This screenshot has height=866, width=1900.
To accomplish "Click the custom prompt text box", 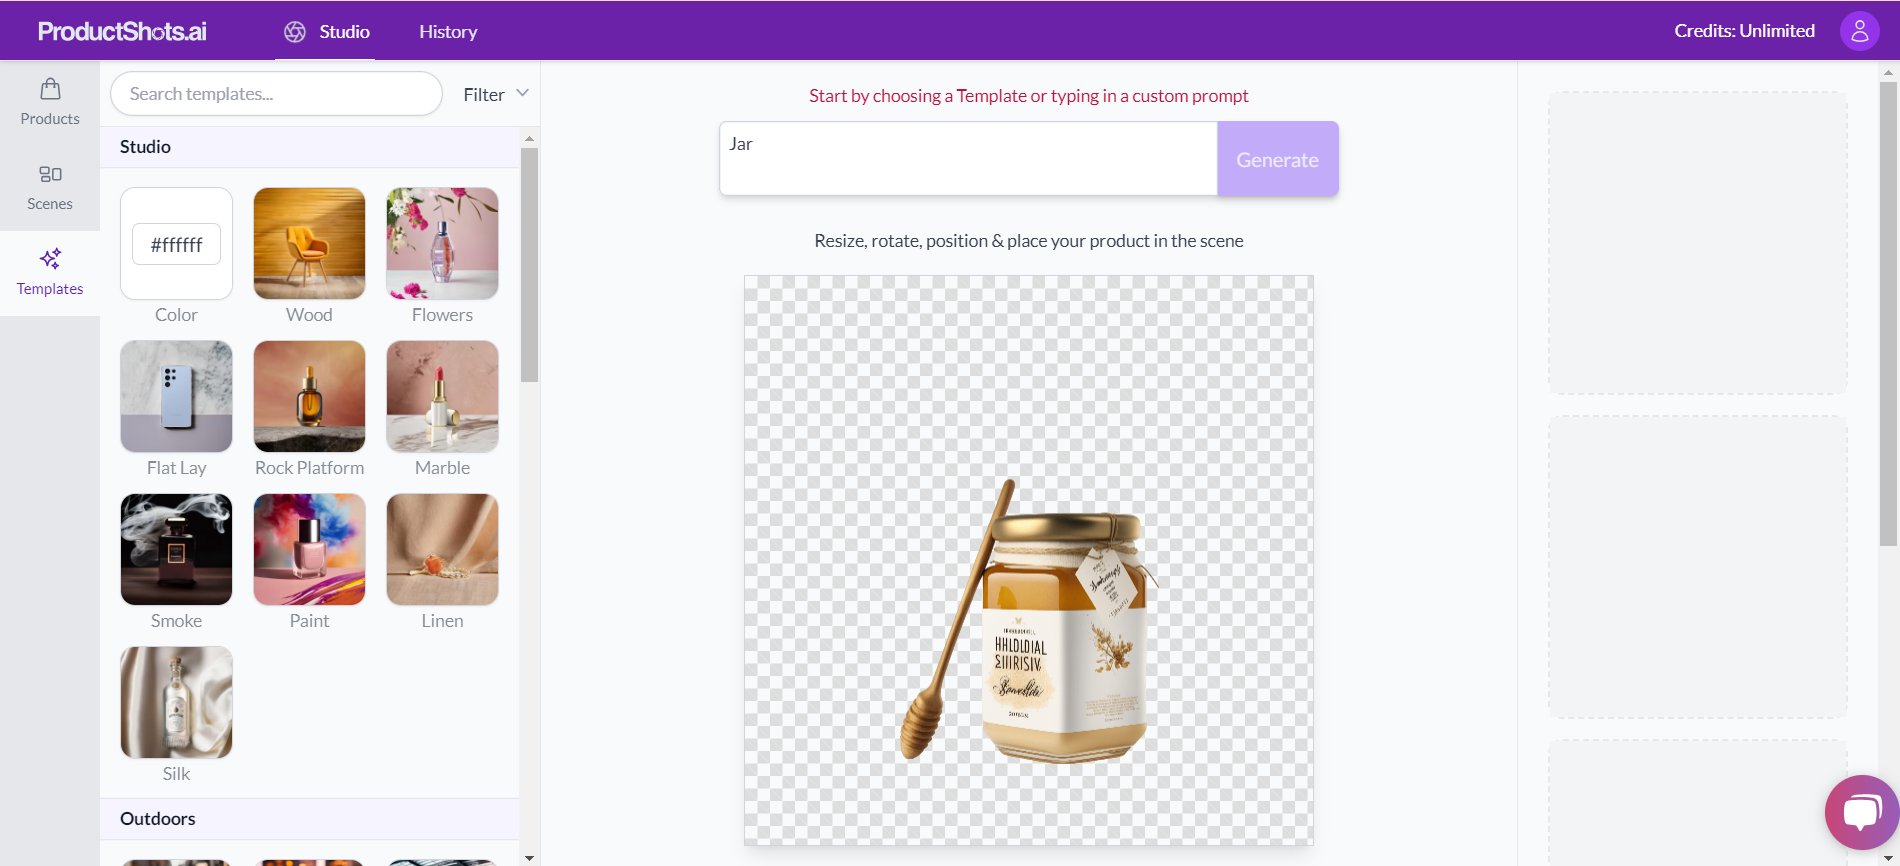I will [968, 159].
